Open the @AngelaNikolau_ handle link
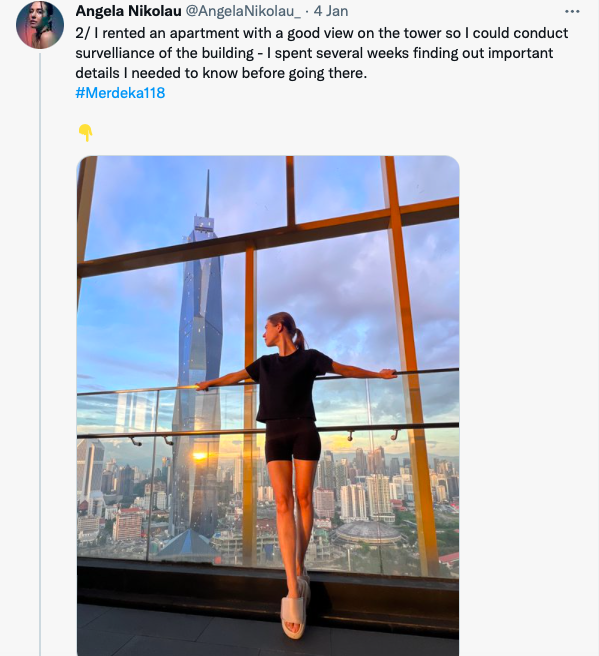Viewport: 599px width, 656px height. (x=243, y=11)
